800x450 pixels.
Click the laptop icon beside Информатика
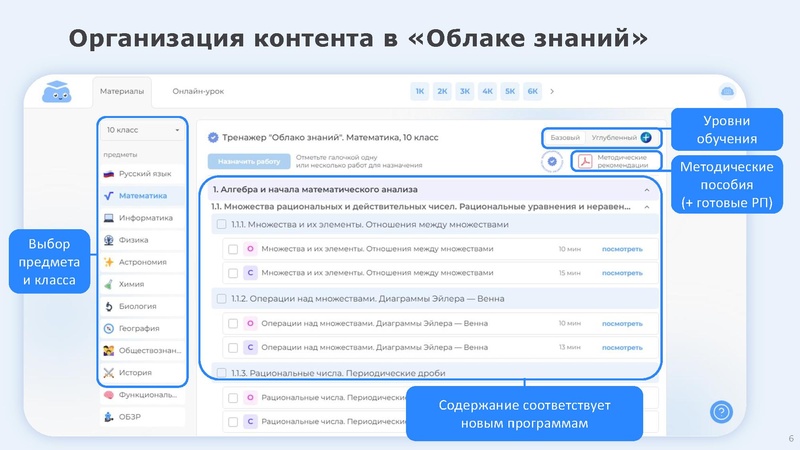(109, 218)
